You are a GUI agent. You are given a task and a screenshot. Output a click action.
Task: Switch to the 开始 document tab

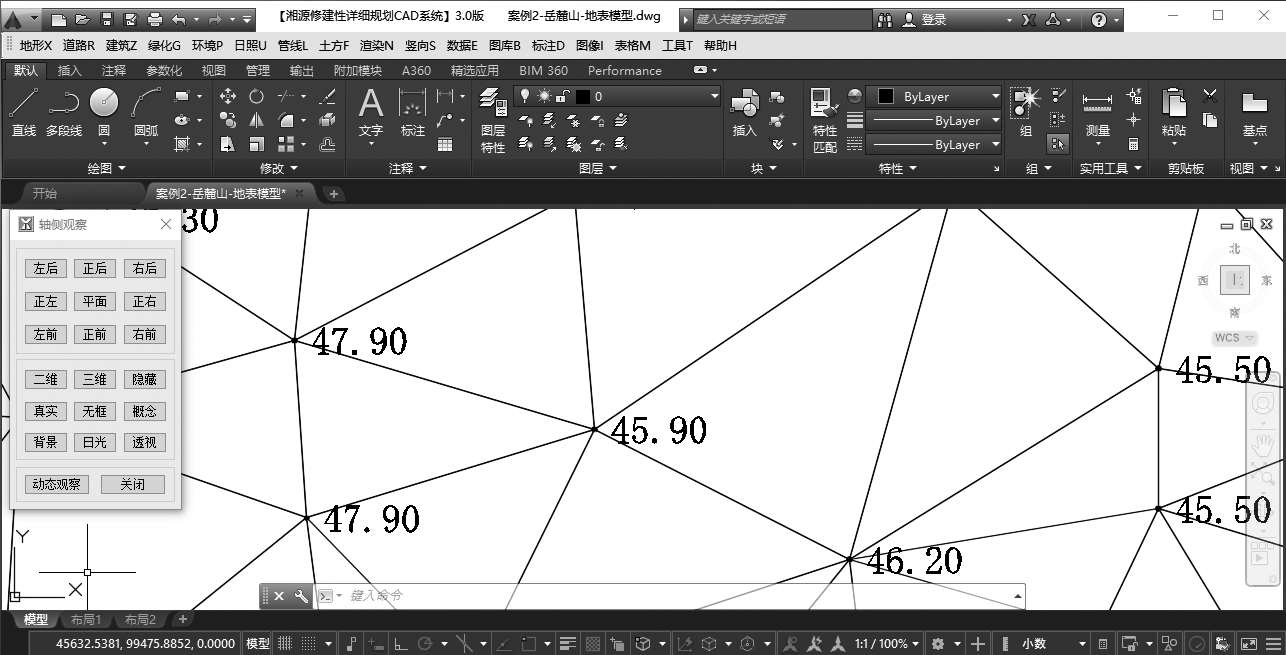pyautogui.click(x=45, y=193)
